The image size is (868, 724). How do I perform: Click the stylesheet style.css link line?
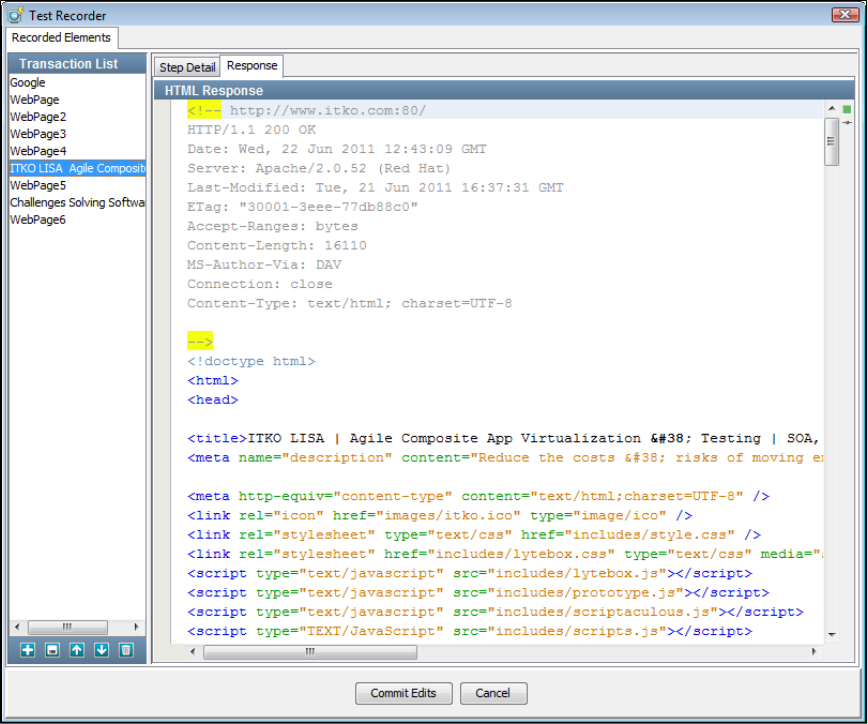(x=474, y=535)
